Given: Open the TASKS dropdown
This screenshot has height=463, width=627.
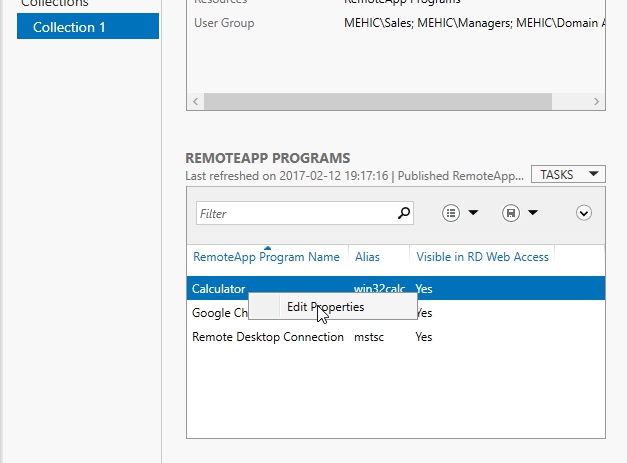Looking at the screenshot, I should pos(568,174).
